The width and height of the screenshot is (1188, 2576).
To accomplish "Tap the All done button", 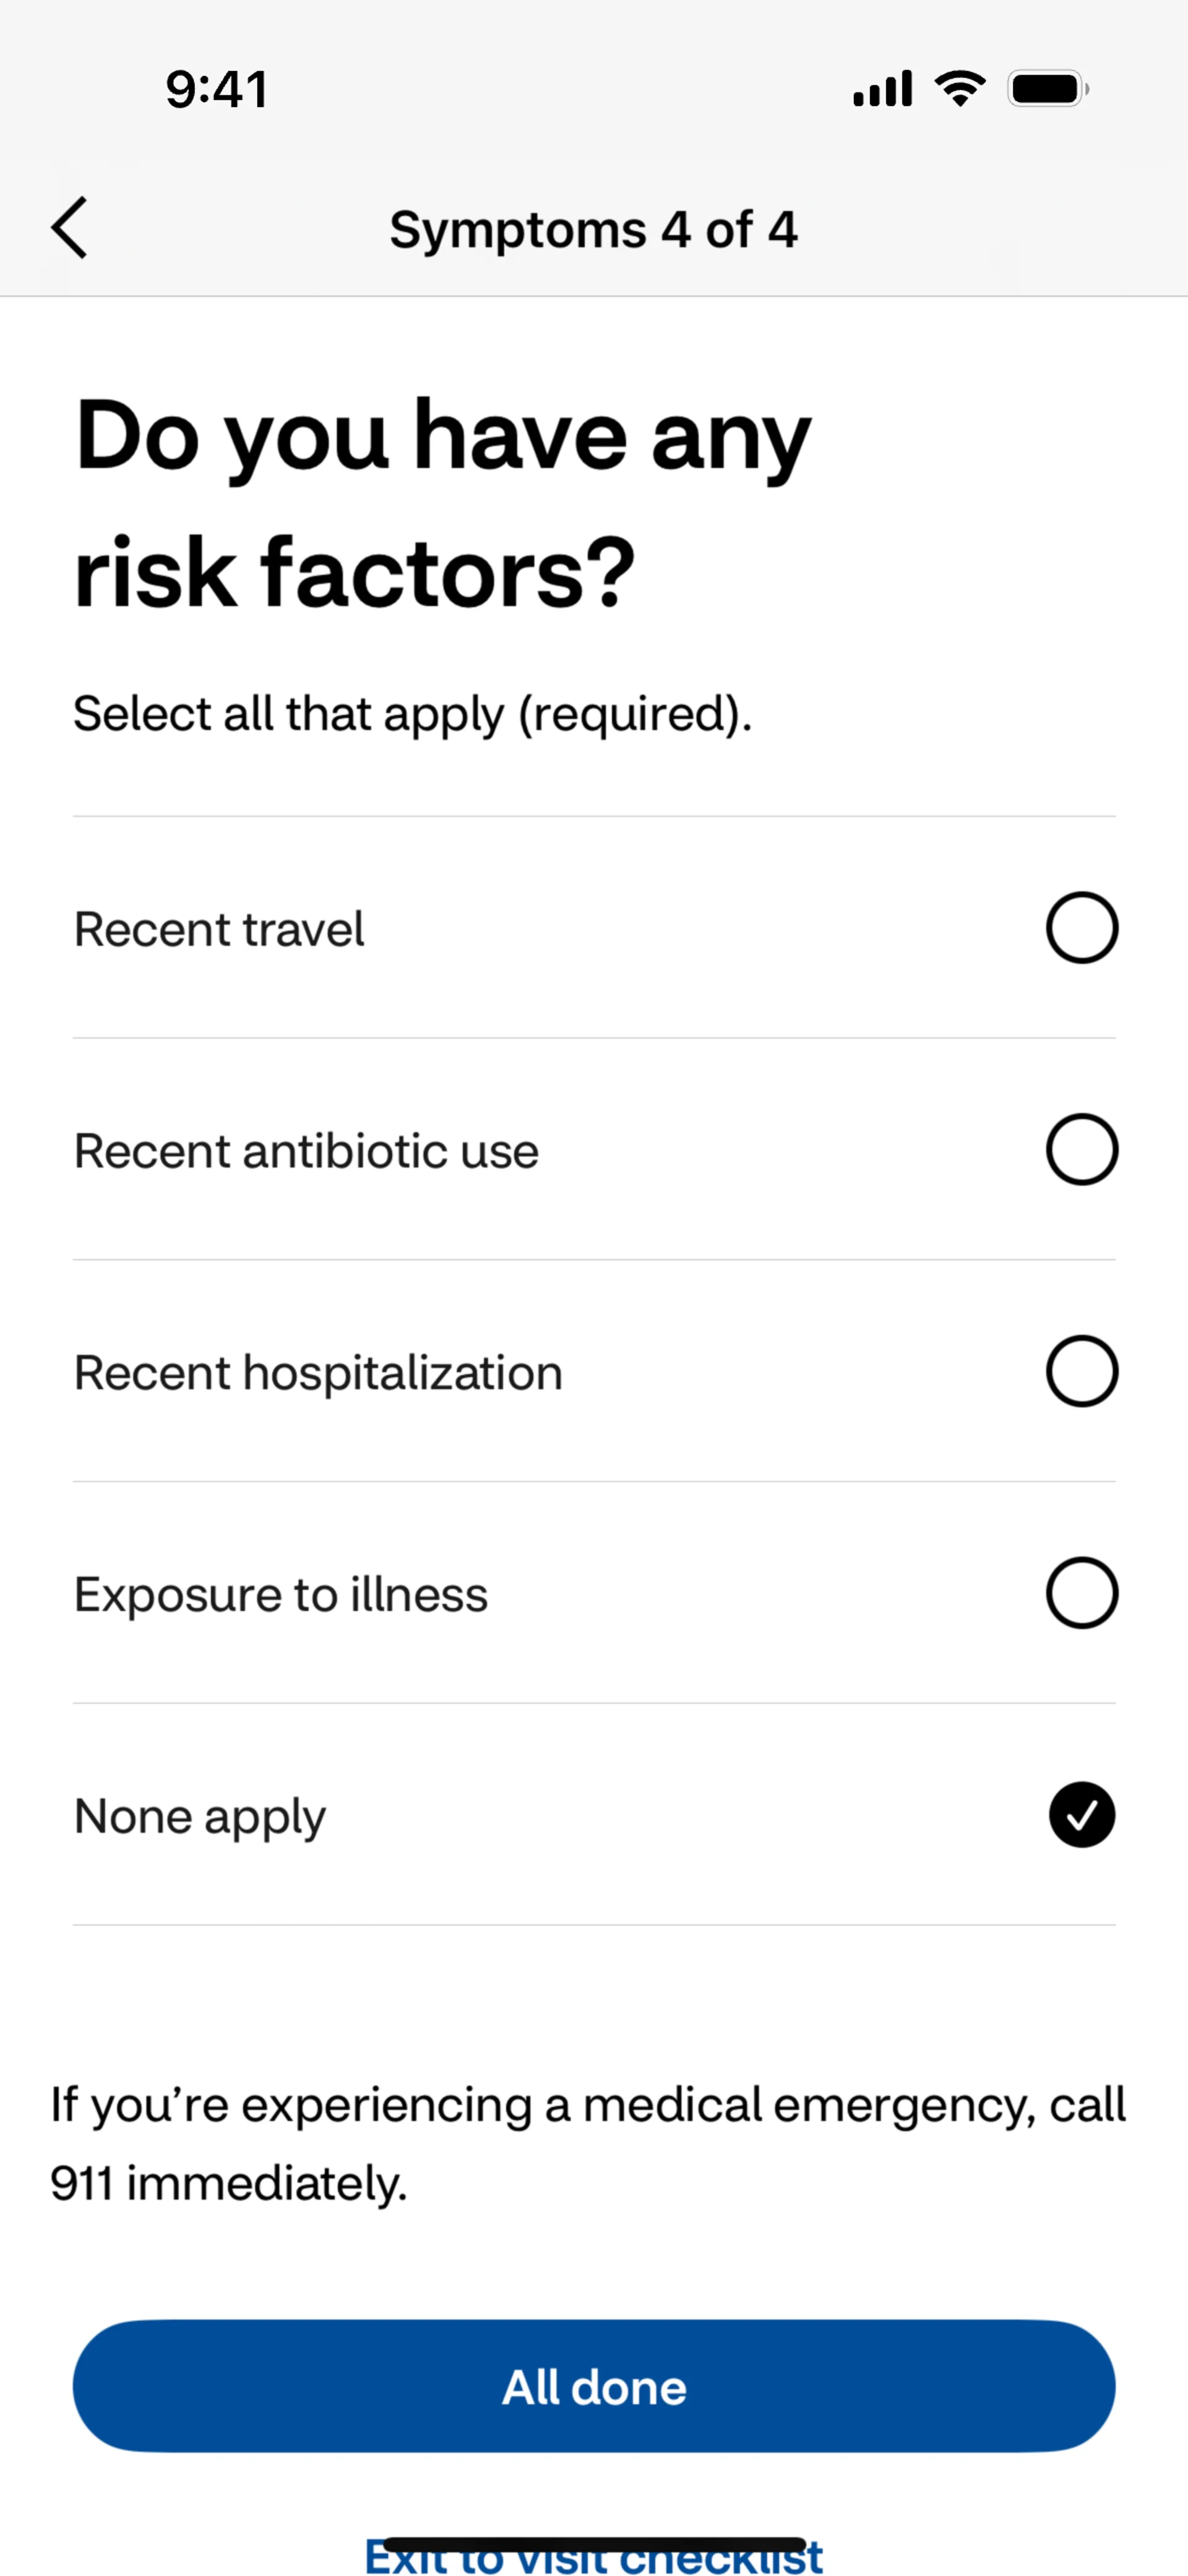I will [594, 2386].
